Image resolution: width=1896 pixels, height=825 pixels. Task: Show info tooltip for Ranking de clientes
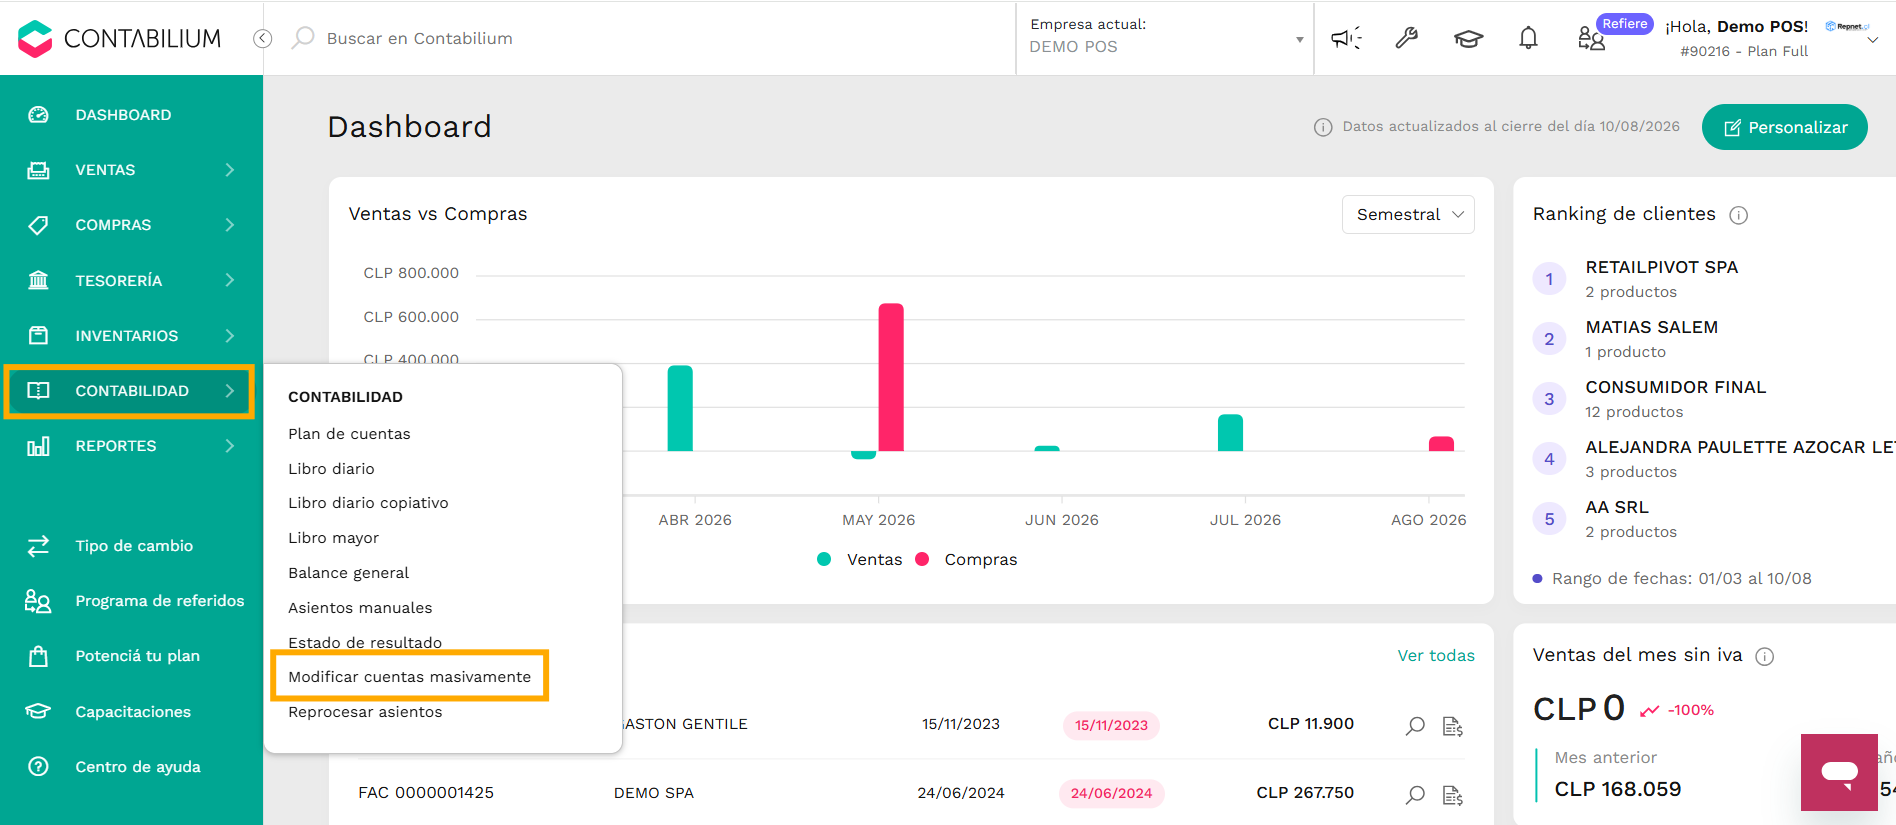[x=1739, y=215]
